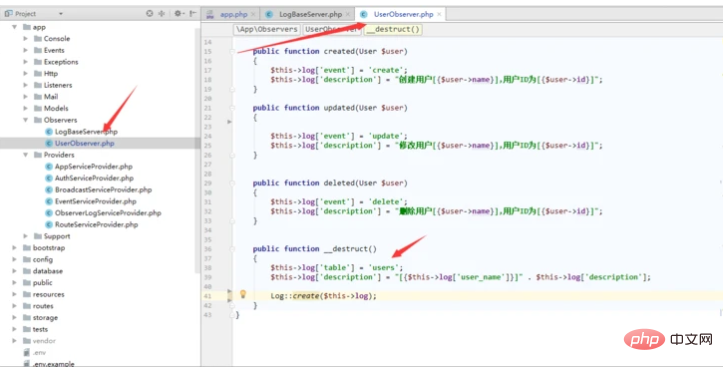This screenshot has width=723, height=372.
Task: Click the updated(User $user) function name
Action: tap(366, 108)
